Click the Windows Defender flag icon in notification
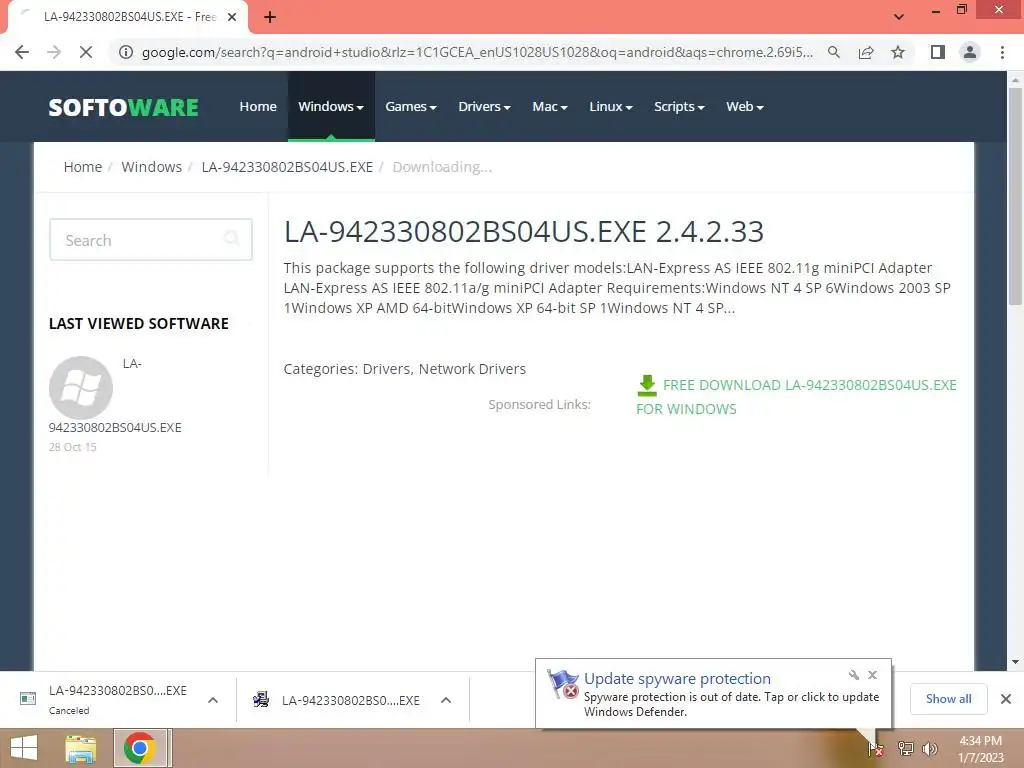The image size is (1024, 768). pyautogui.click(x=562, y=684)
